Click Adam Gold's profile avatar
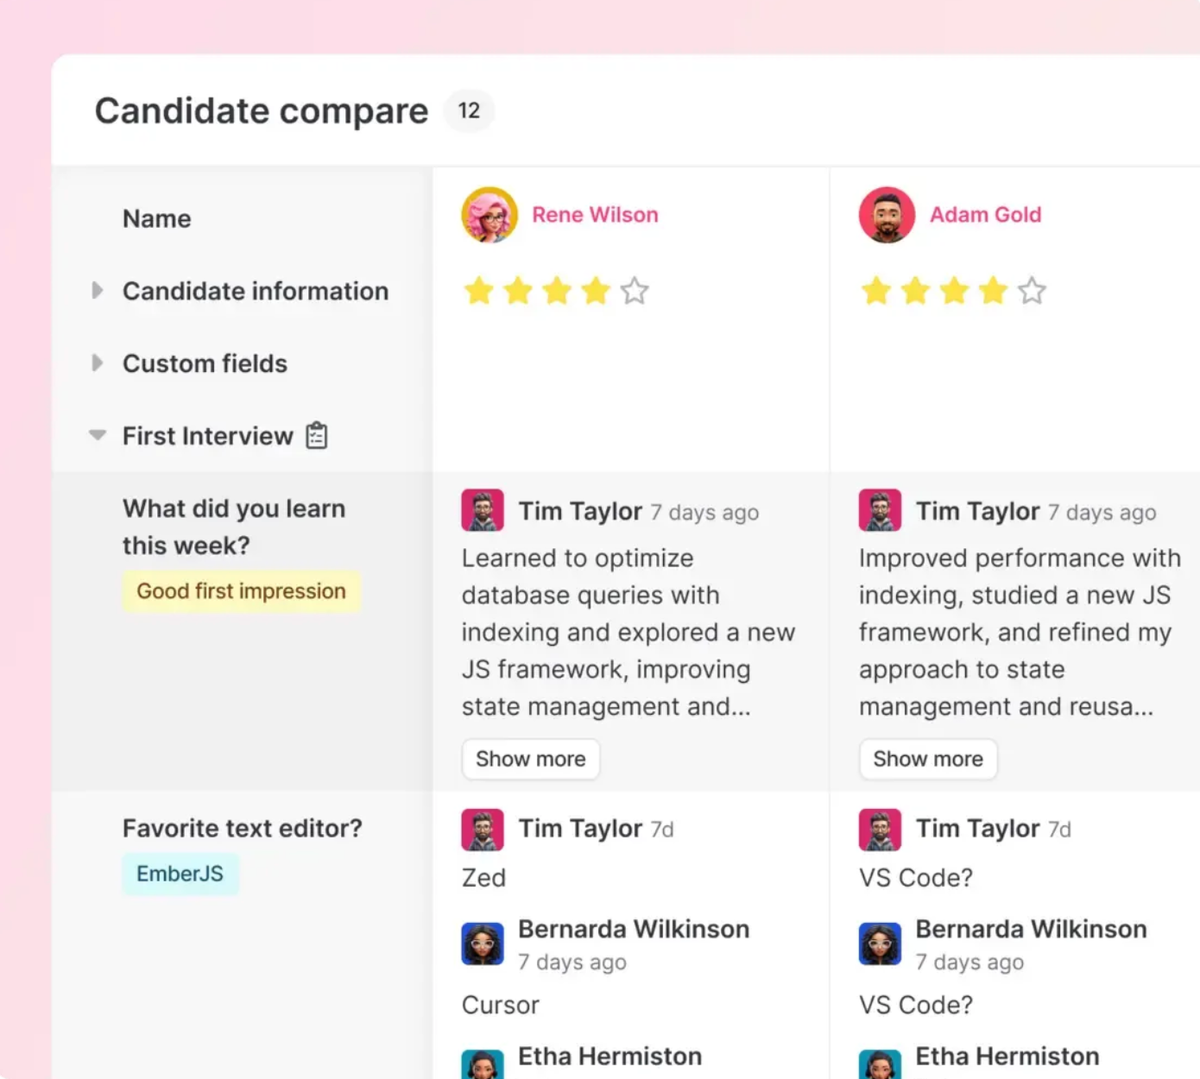1200x1079 pixels. pyautogui.click(x=886, y=215)
